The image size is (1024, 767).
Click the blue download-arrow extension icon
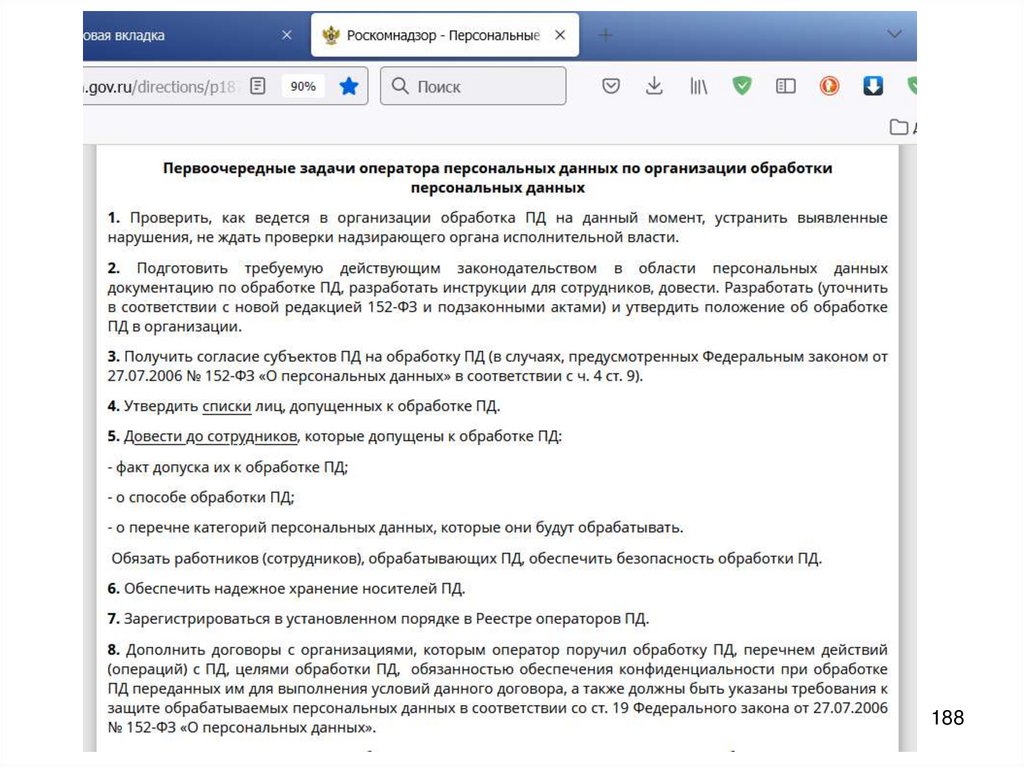[873, 86]
